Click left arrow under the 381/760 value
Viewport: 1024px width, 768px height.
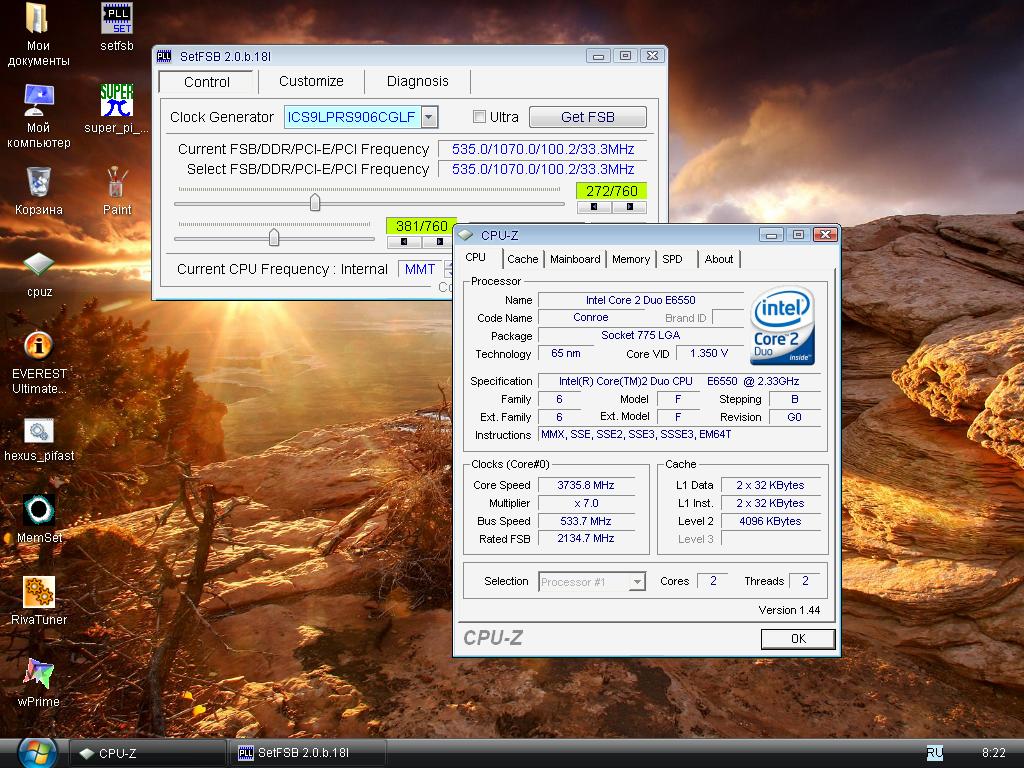pos(404,242)
